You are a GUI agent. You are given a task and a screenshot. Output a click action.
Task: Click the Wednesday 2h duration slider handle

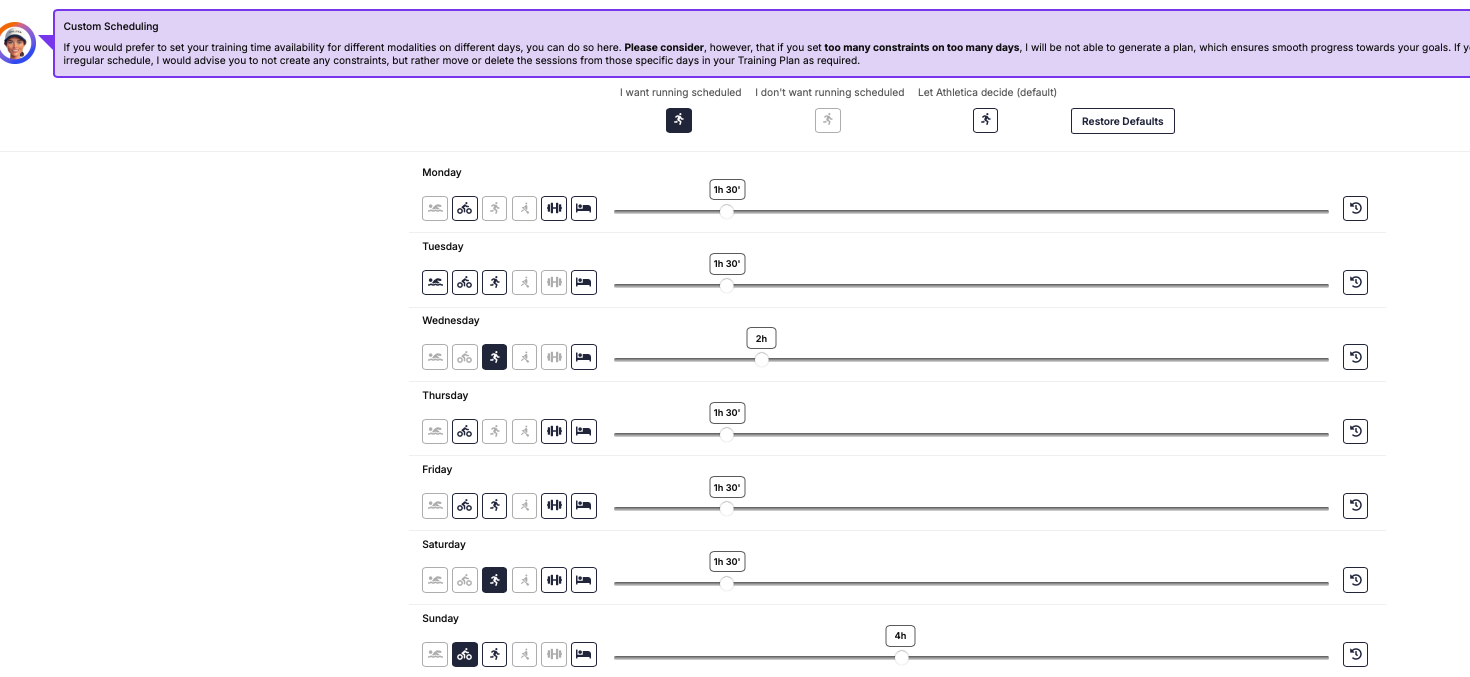point(762,360)
